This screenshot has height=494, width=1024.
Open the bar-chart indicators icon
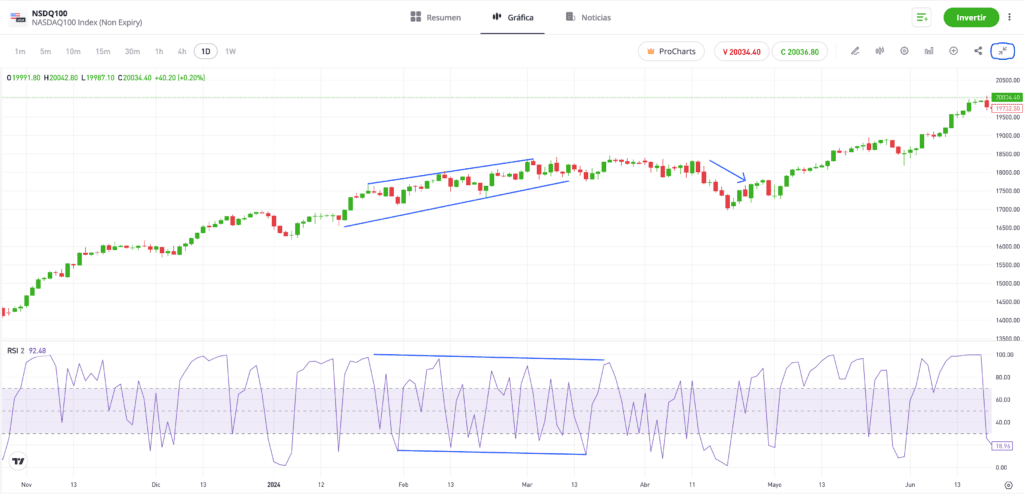pos(929,51)
